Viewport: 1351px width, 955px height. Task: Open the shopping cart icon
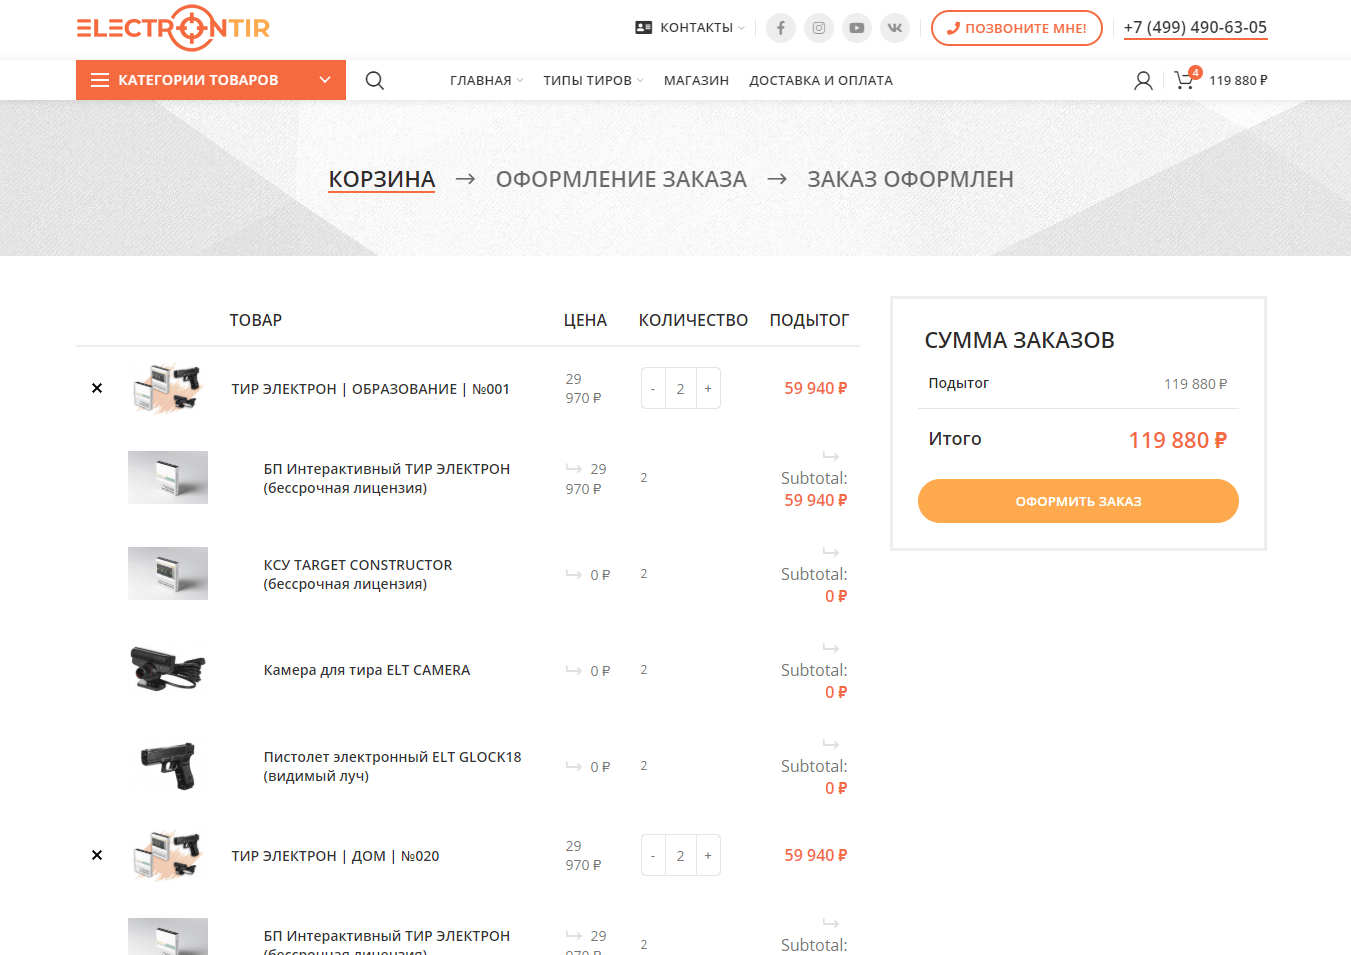(1186, 79)
